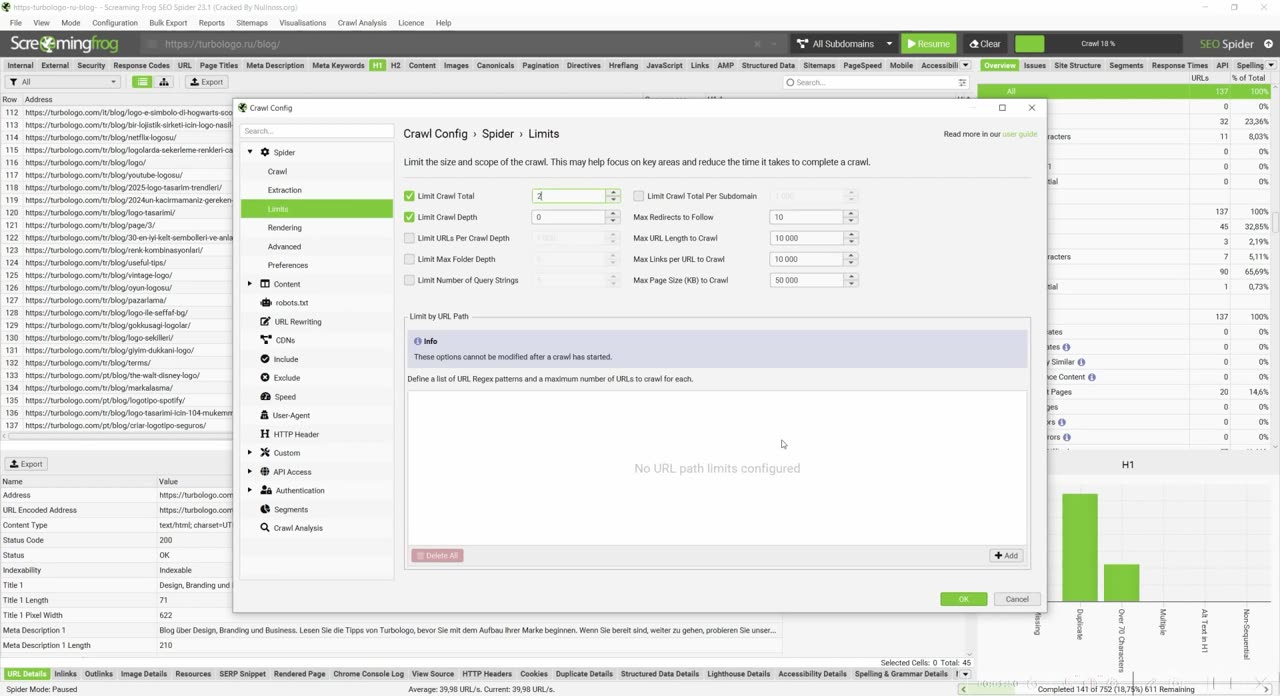Select Extraction in the Spider tree
Image resolution: width=1280 pixels, height=696 pixels.
click(x=285, y=190)
